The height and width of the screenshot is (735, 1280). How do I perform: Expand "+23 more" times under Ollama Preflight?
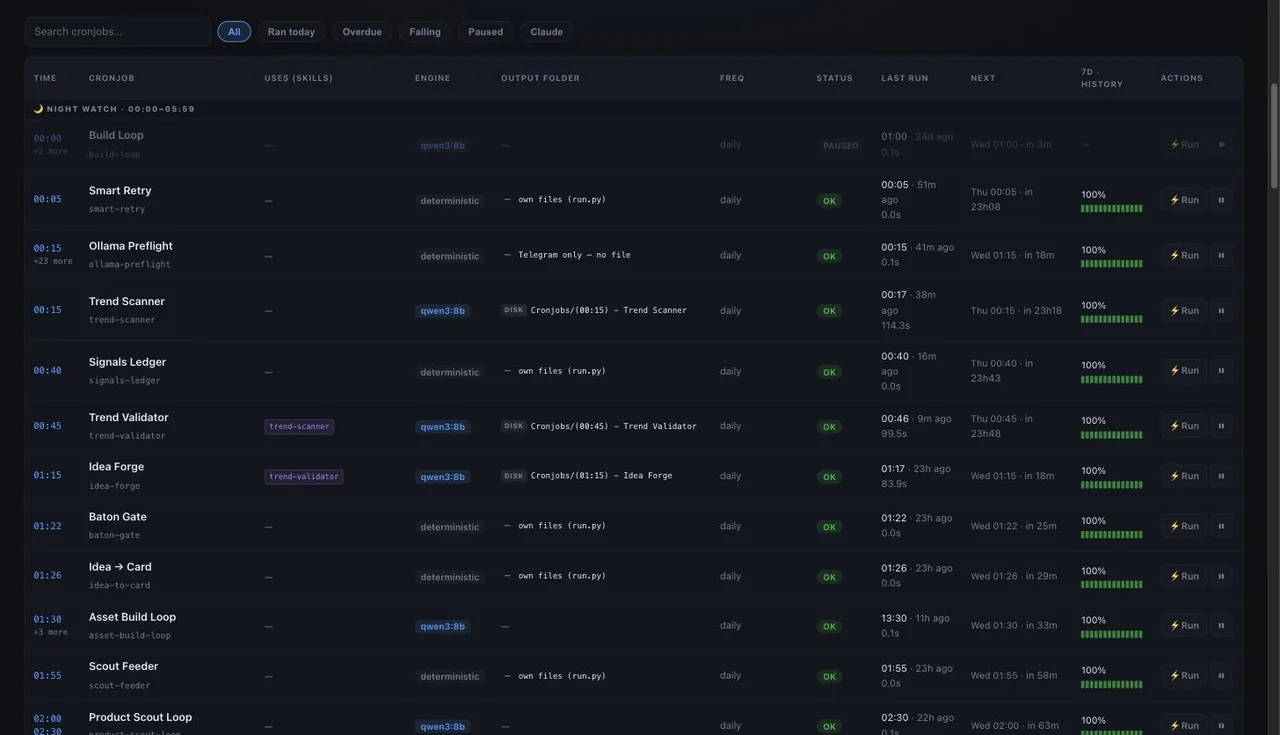pyautogui.click(x=53, y=261)
